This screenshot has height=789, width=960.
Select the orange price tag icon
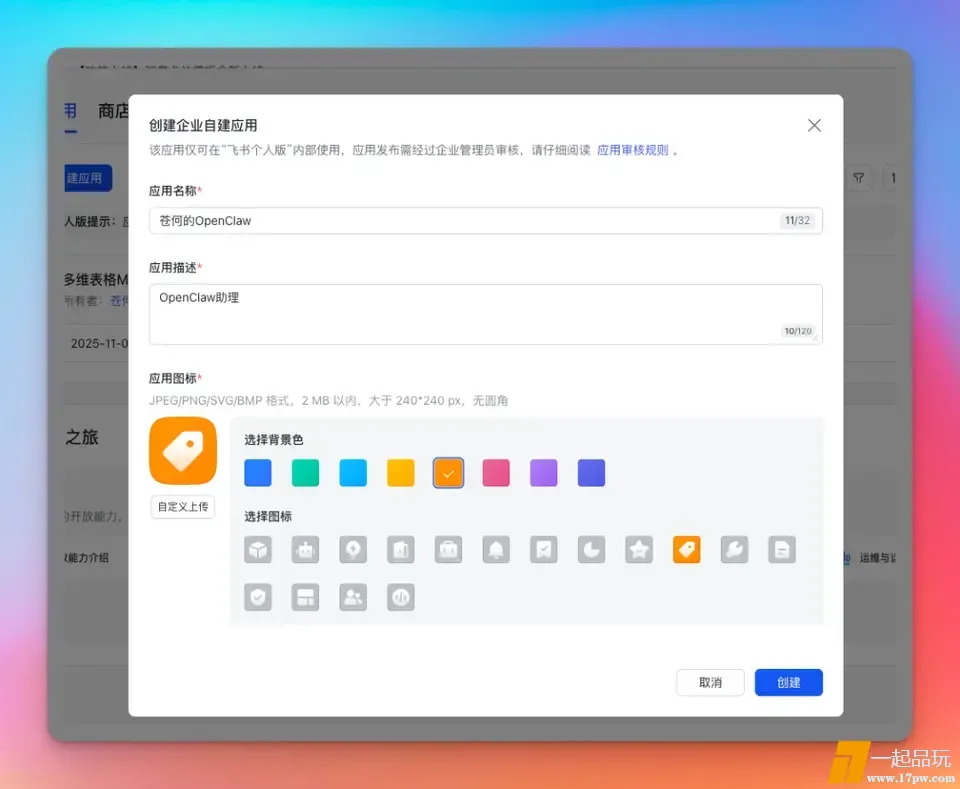[686, 549]
